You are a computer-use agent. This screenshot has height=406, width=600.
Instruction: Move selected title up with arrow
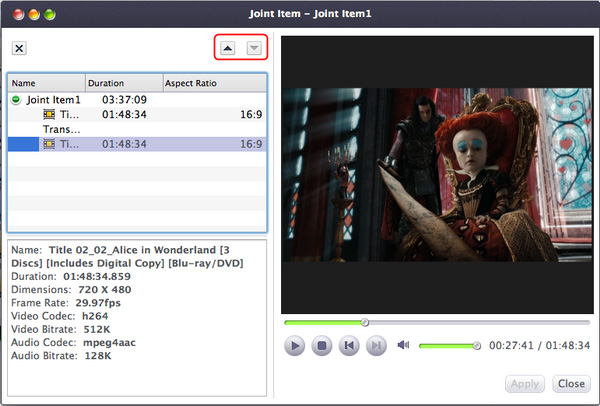point(228,48)
